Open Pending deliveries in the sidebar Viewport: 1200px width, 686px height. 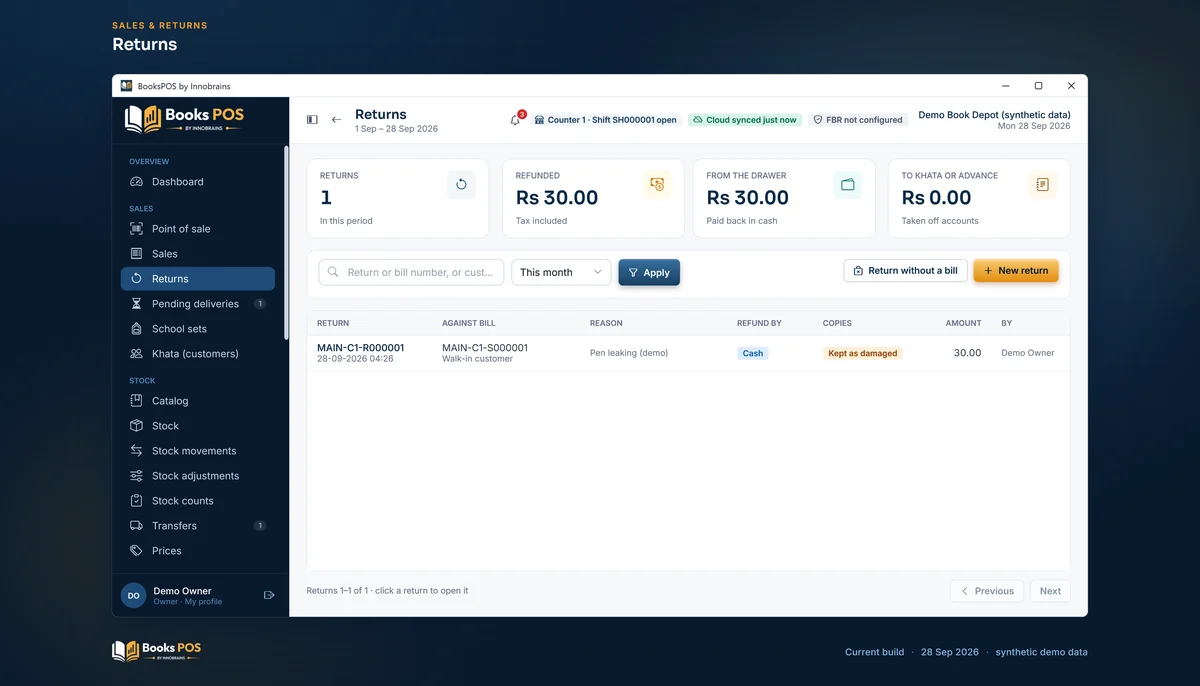click(197, 304)
